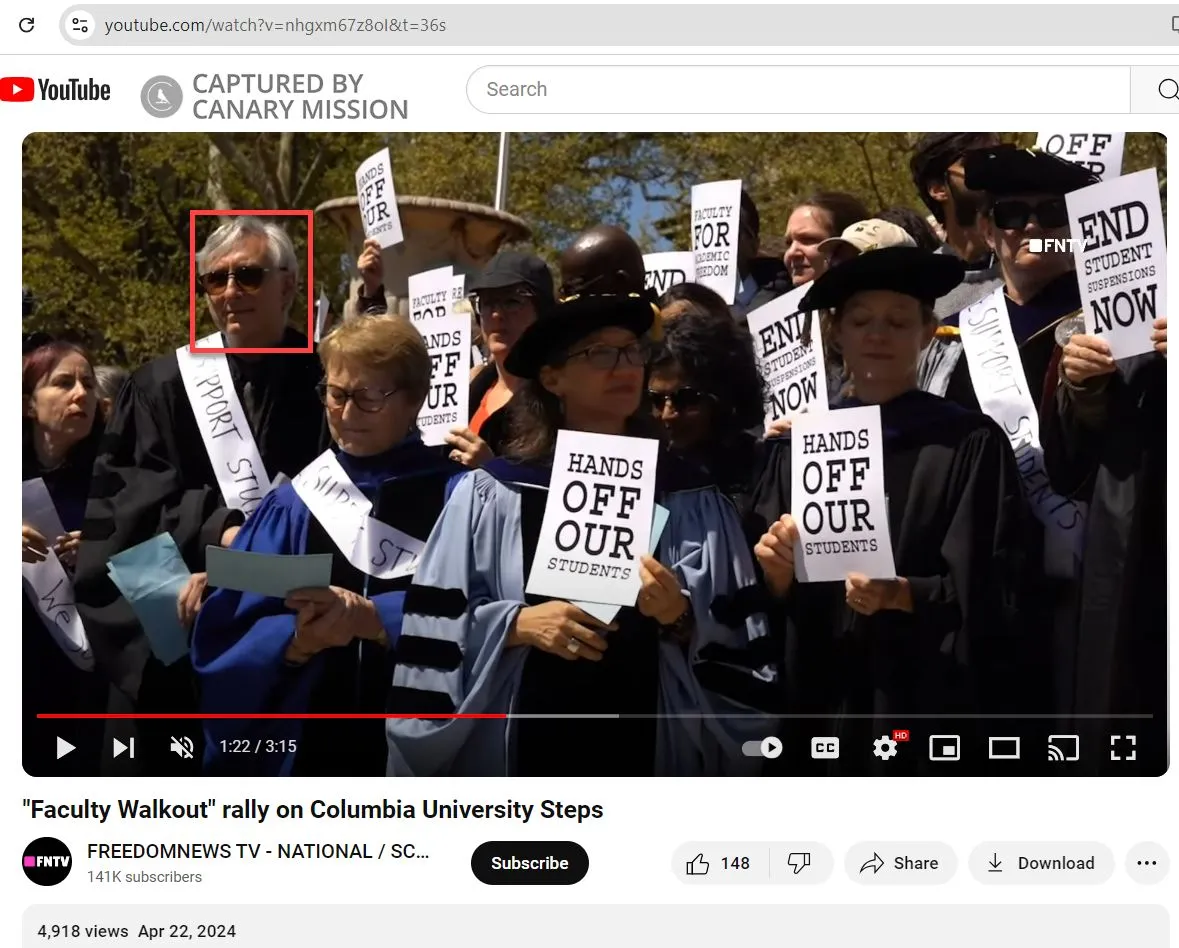Screen dimensions: 1179x948
Task: Activate miniplayer mode
Action: point(944,747)
